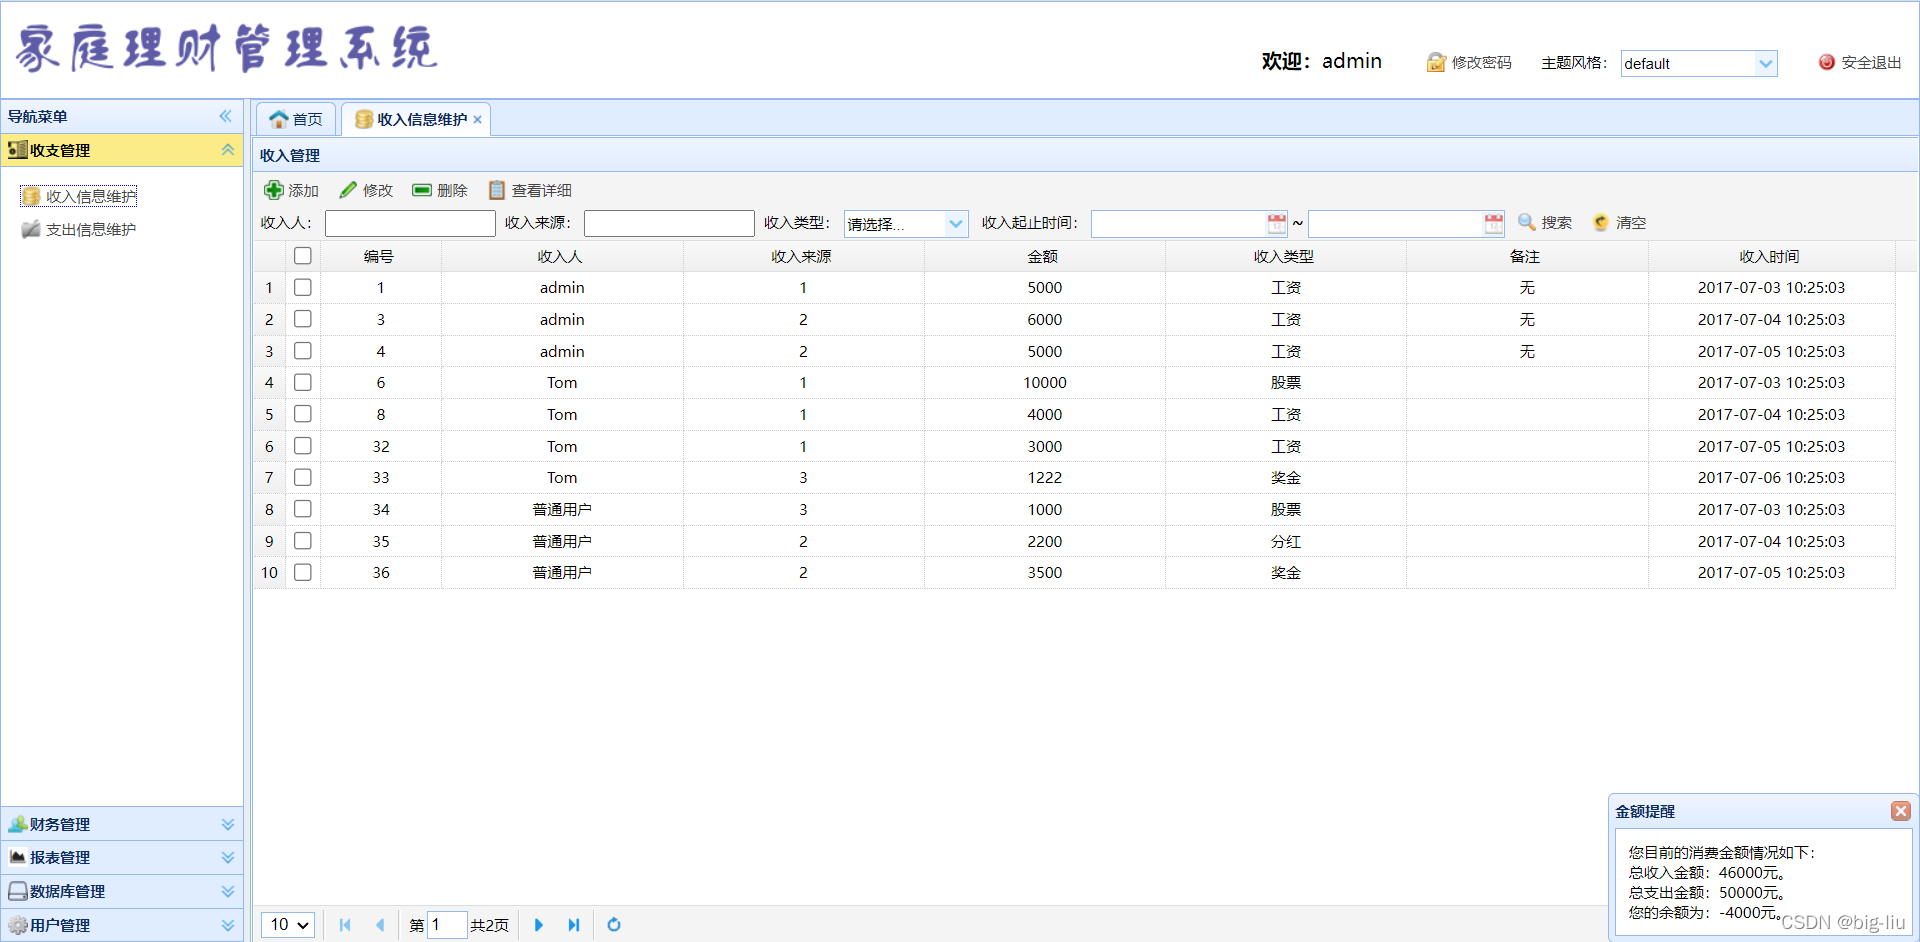This screenshot has width=1920, height=942.
Task: Click the 1222 amount cell
Action: coord(1044,477)
